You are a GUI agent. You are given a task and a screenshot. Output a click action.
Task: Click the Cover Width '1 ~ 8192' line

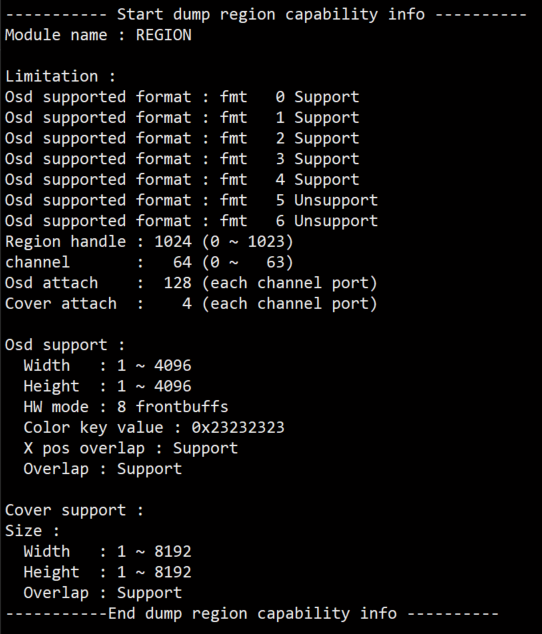tap(107, 552)
